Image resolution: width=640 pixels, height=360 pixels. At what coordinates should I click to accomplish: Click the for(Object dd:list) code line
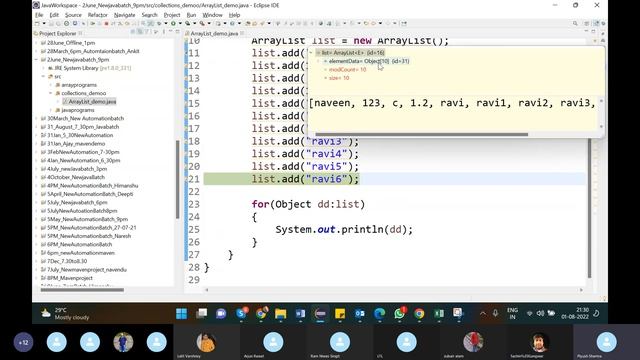[308, 204]
